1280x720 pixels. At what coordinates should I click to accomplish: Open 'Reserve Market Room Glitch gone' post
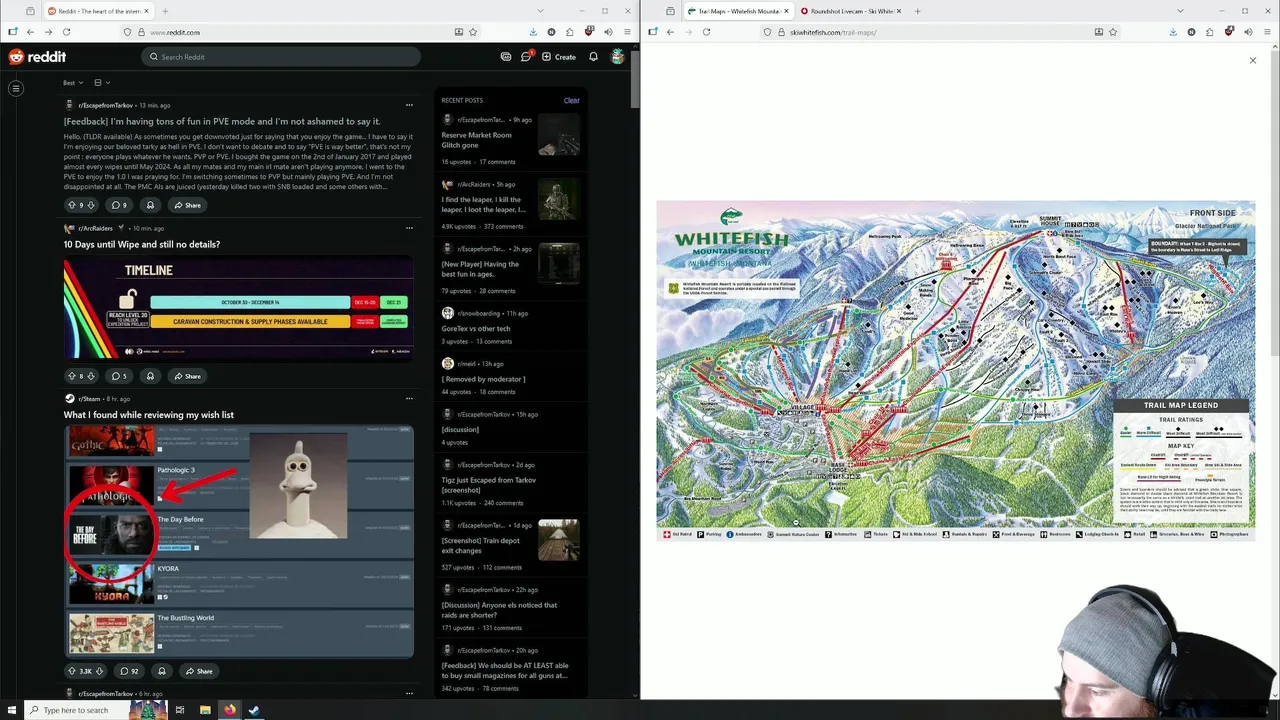[x=476, y=140]
